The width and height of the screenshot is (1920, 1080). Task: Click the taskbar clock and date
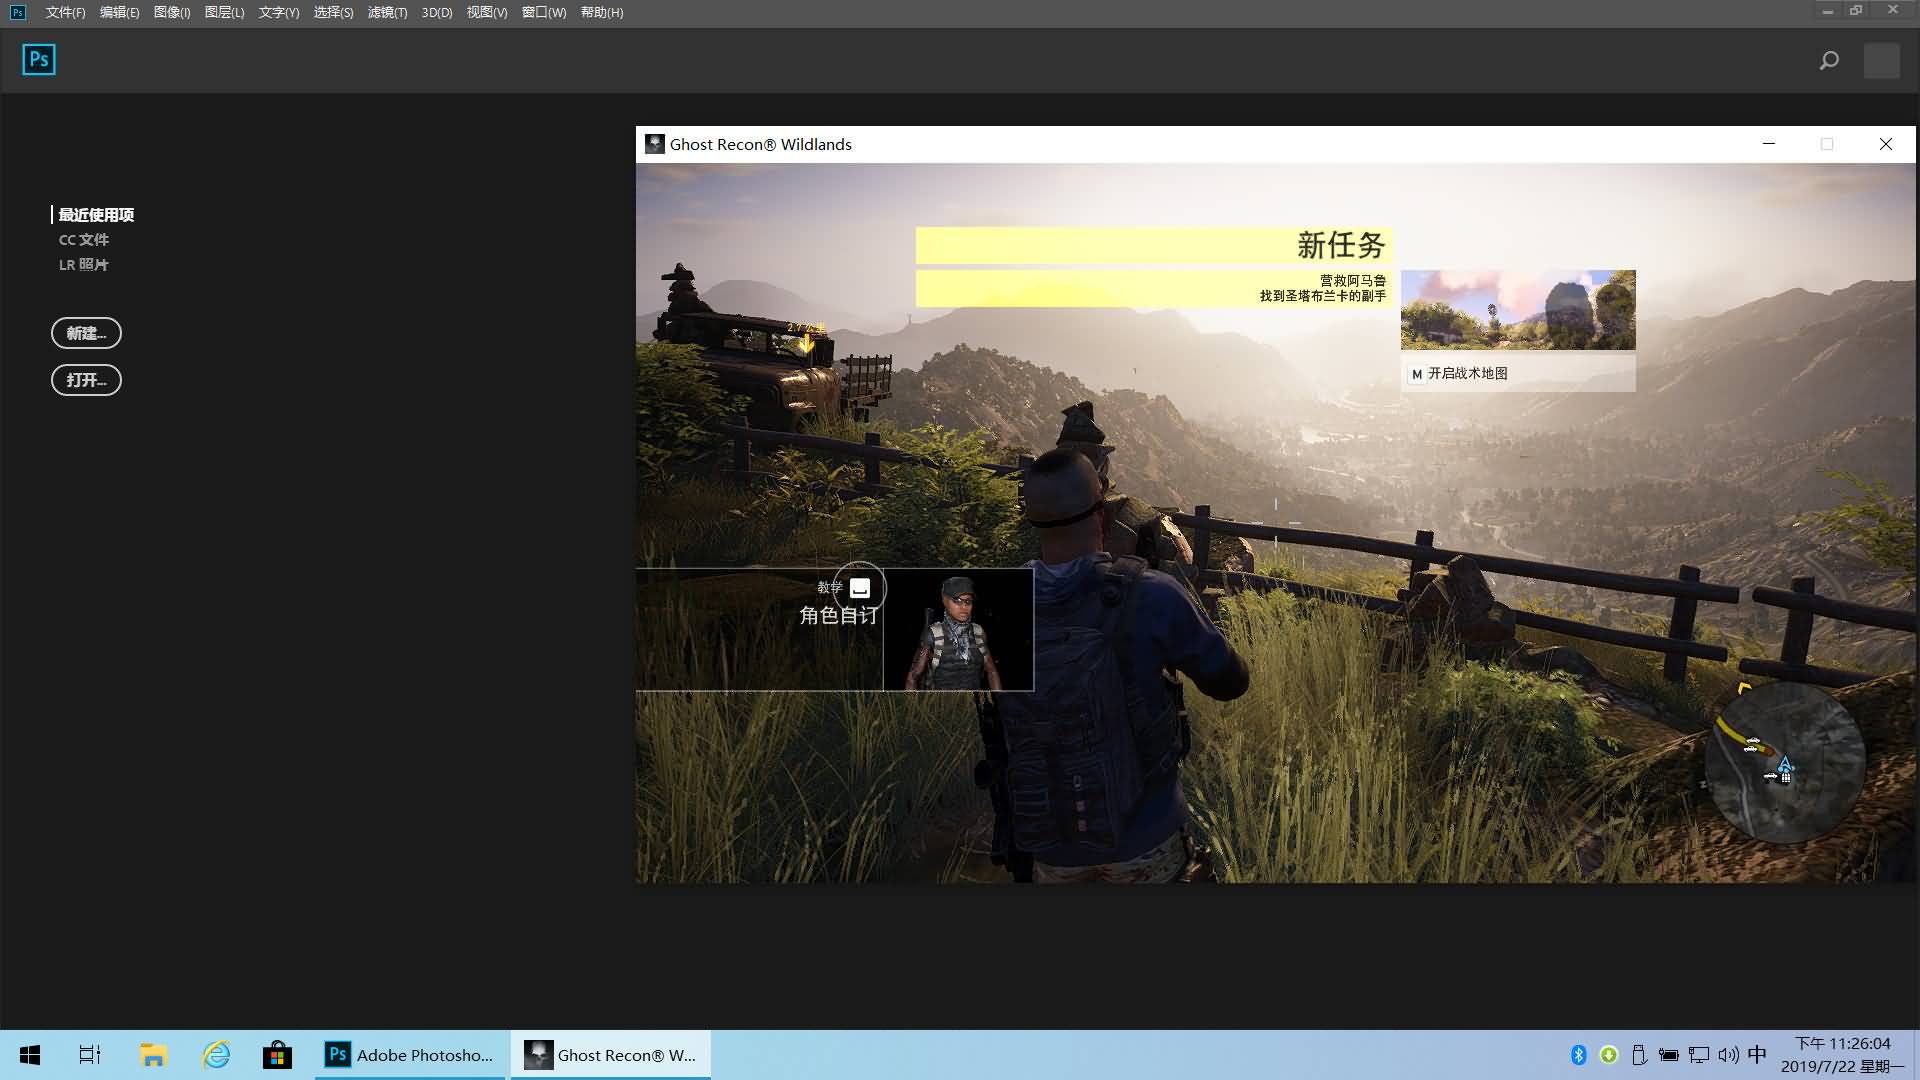click(x=1843, y=1055)
